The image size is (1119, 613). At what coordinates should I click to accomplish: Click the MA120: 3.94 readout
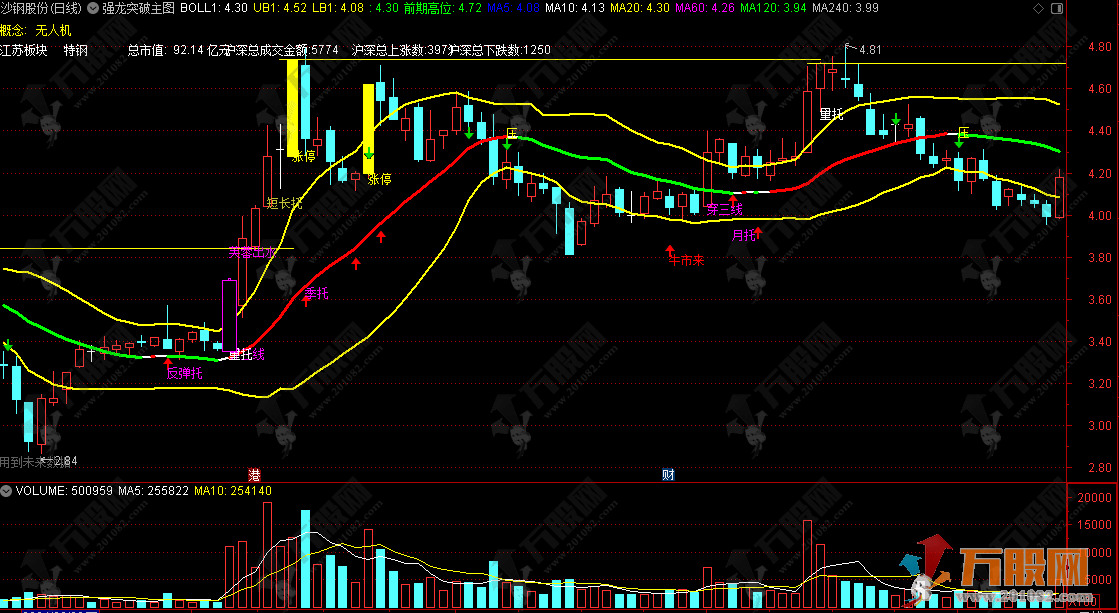773,9
